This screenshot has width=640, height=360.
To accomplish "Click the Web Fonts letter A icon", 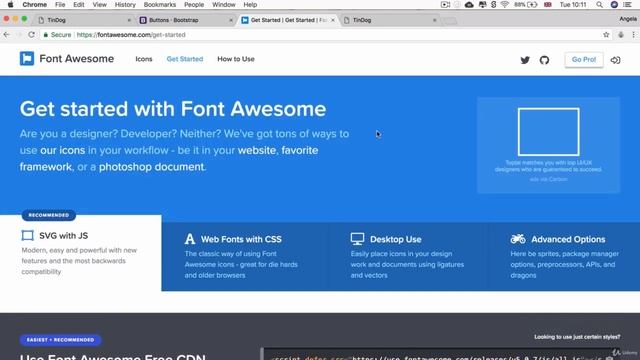I will [190, 239].
